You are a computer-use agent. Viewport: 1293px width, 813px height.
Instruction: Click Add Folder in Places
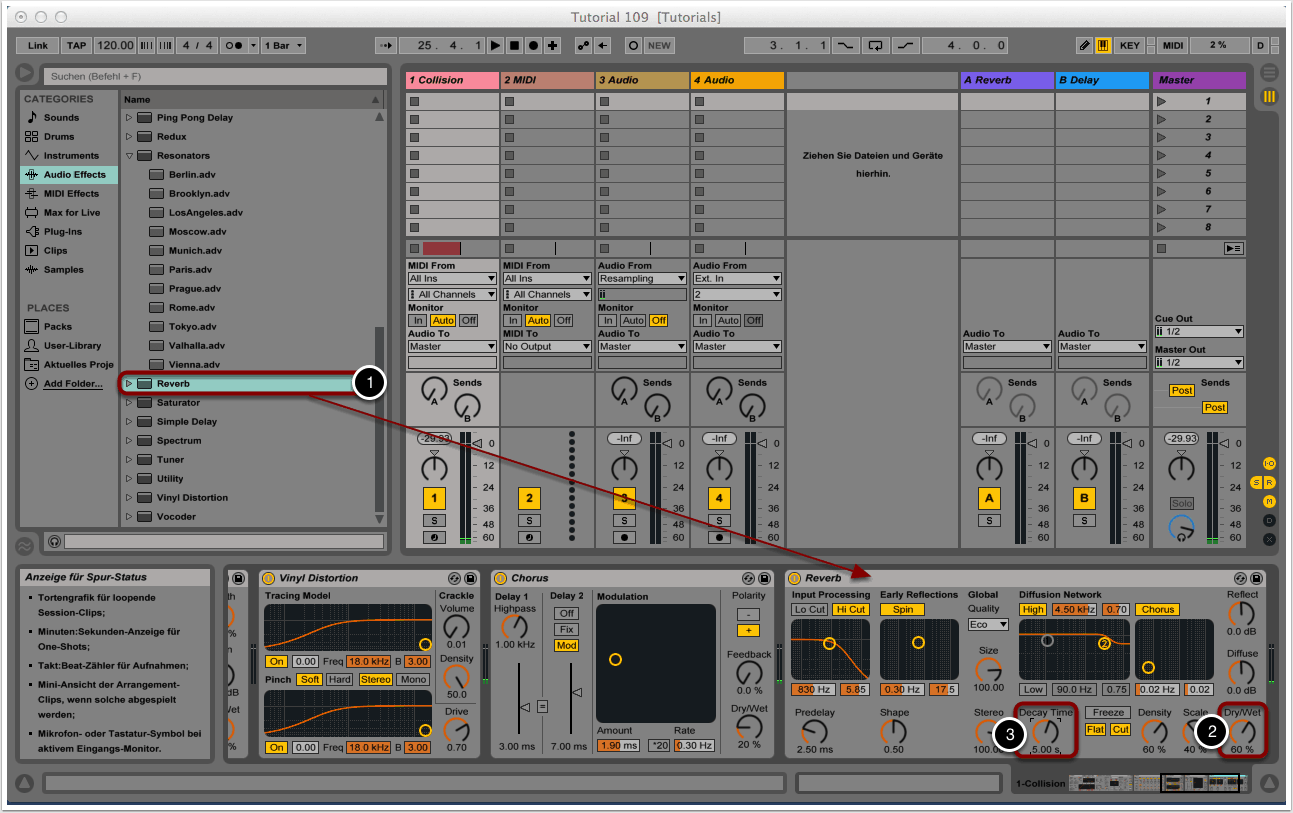[x=72, y=384]
